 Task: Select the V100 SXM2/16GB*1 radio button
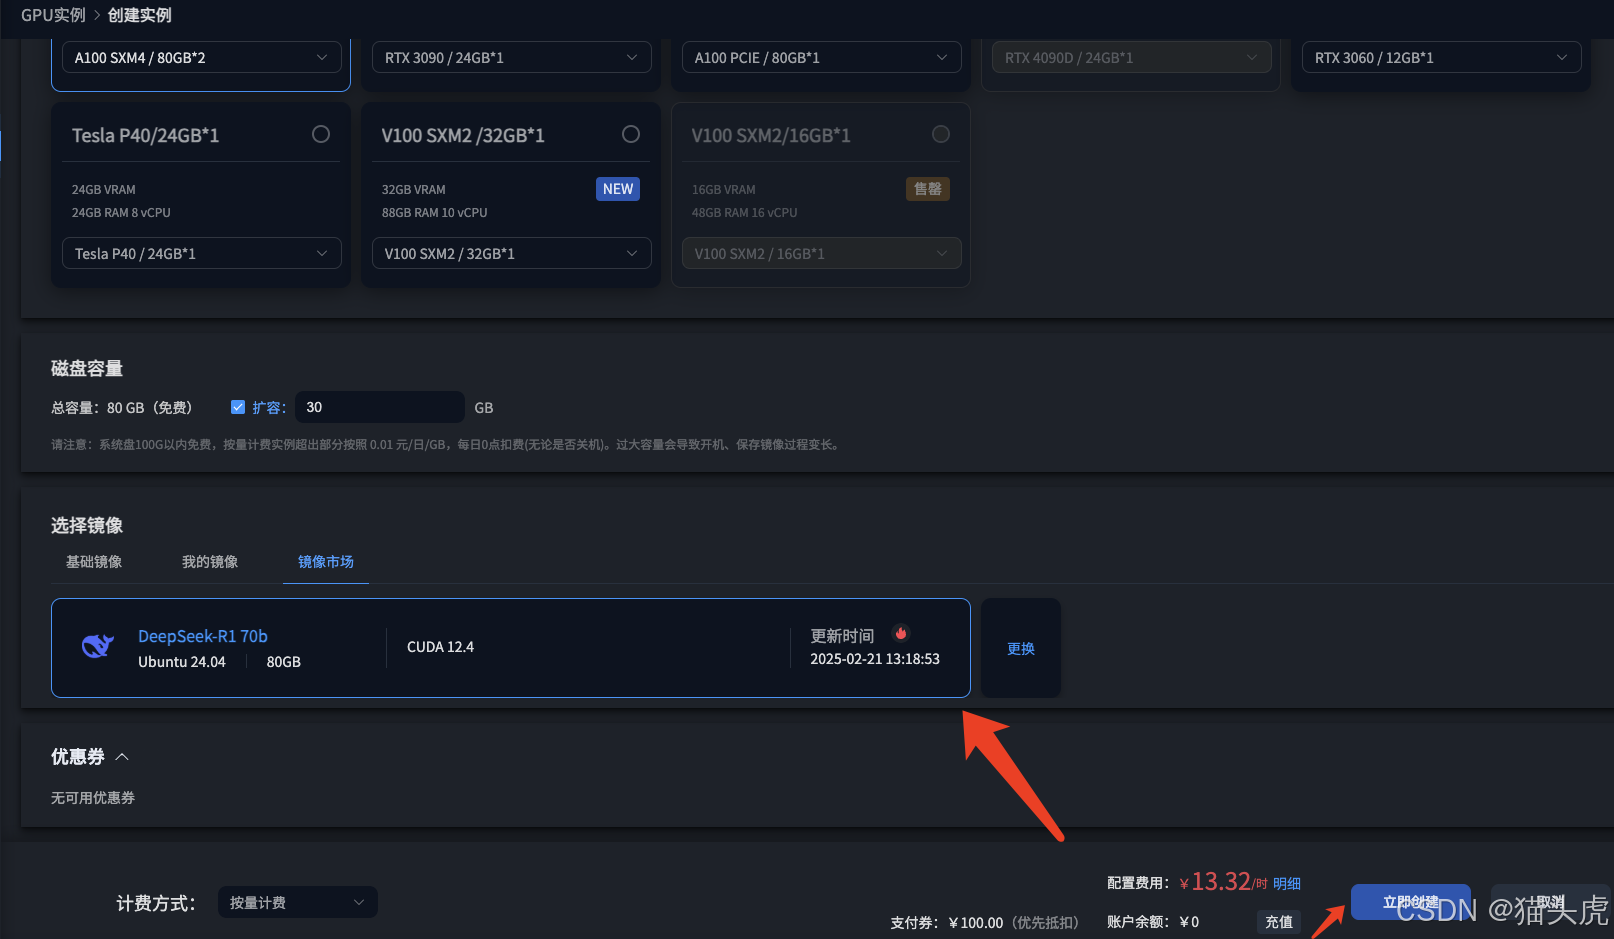(x=941, y=134)
